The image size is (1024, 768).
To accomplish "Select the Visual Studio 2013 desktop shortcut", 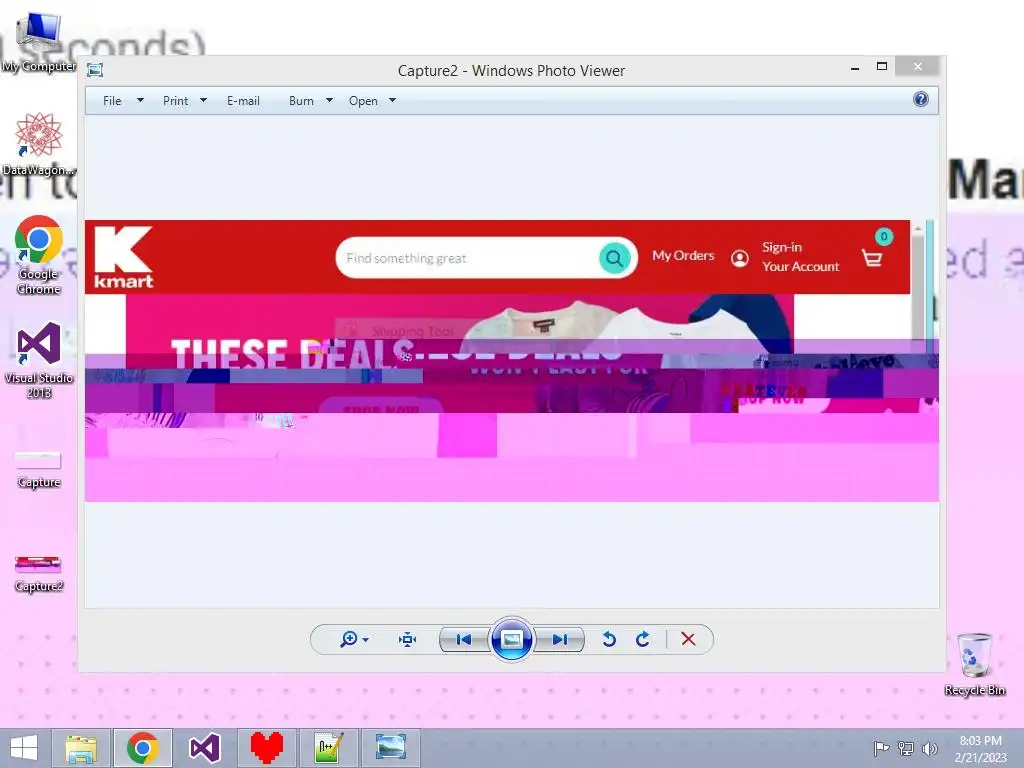I will click(39, 360).
